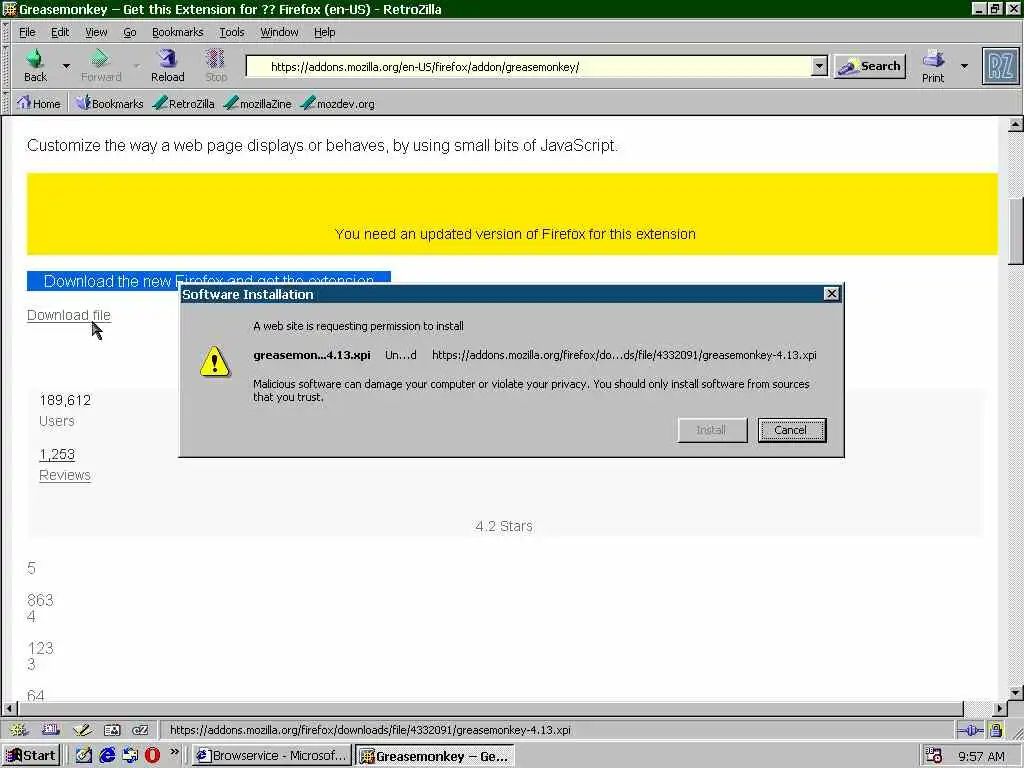Click the vertical scrollbar up arrow
1024x768 pixels.
[1016, 124]
